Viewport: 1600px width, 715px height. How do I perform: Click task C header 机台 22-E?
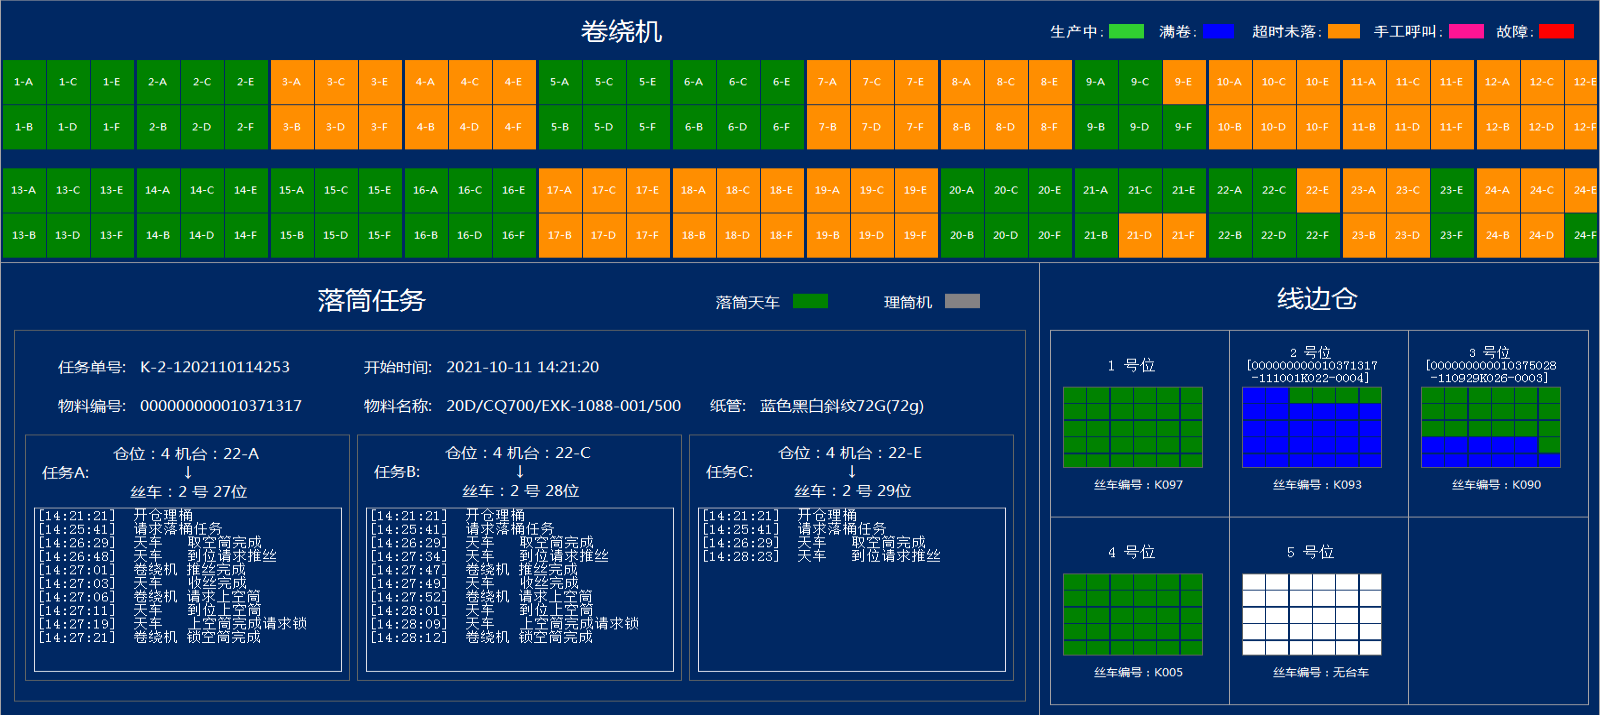[881, 453]
